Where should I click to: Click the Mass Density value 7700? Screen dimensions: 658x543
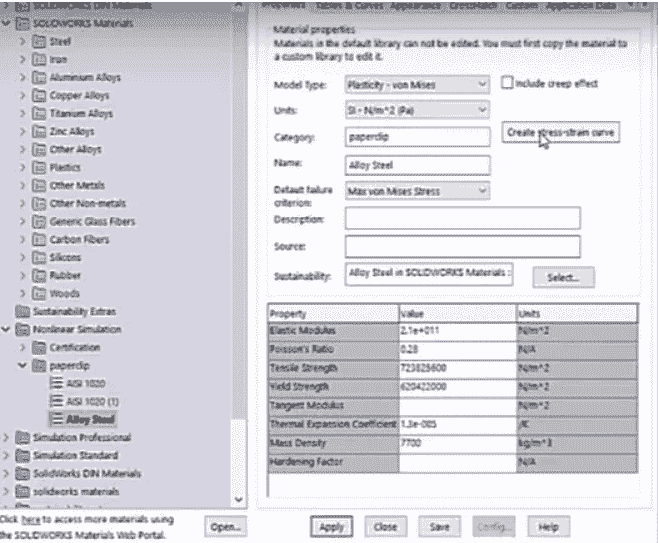(x=457, y=443)
